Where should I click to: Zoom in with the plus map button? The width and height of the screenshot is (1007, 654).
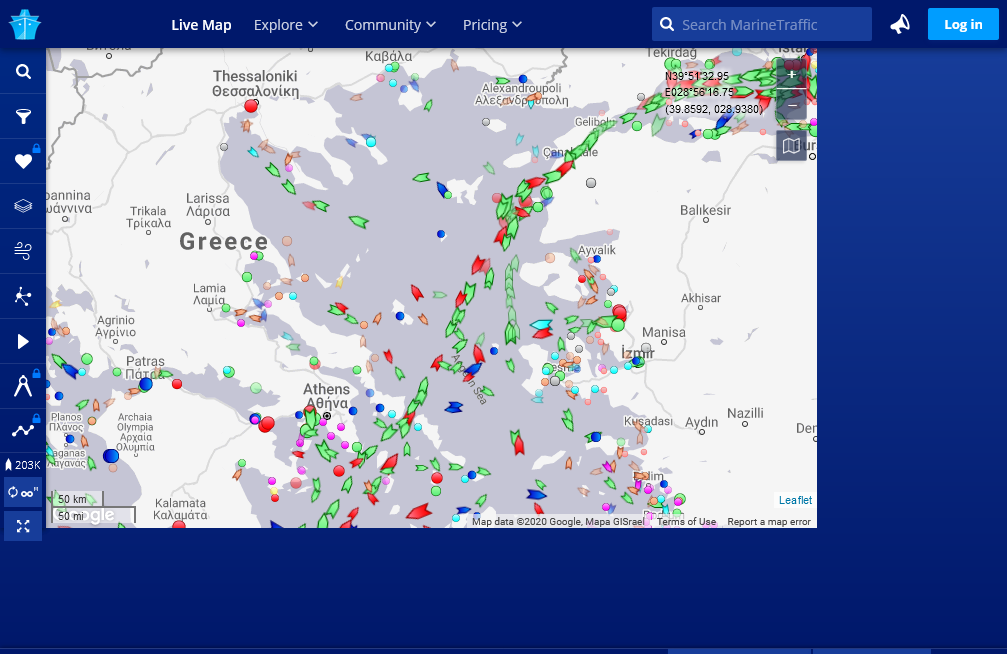point(791,75)
